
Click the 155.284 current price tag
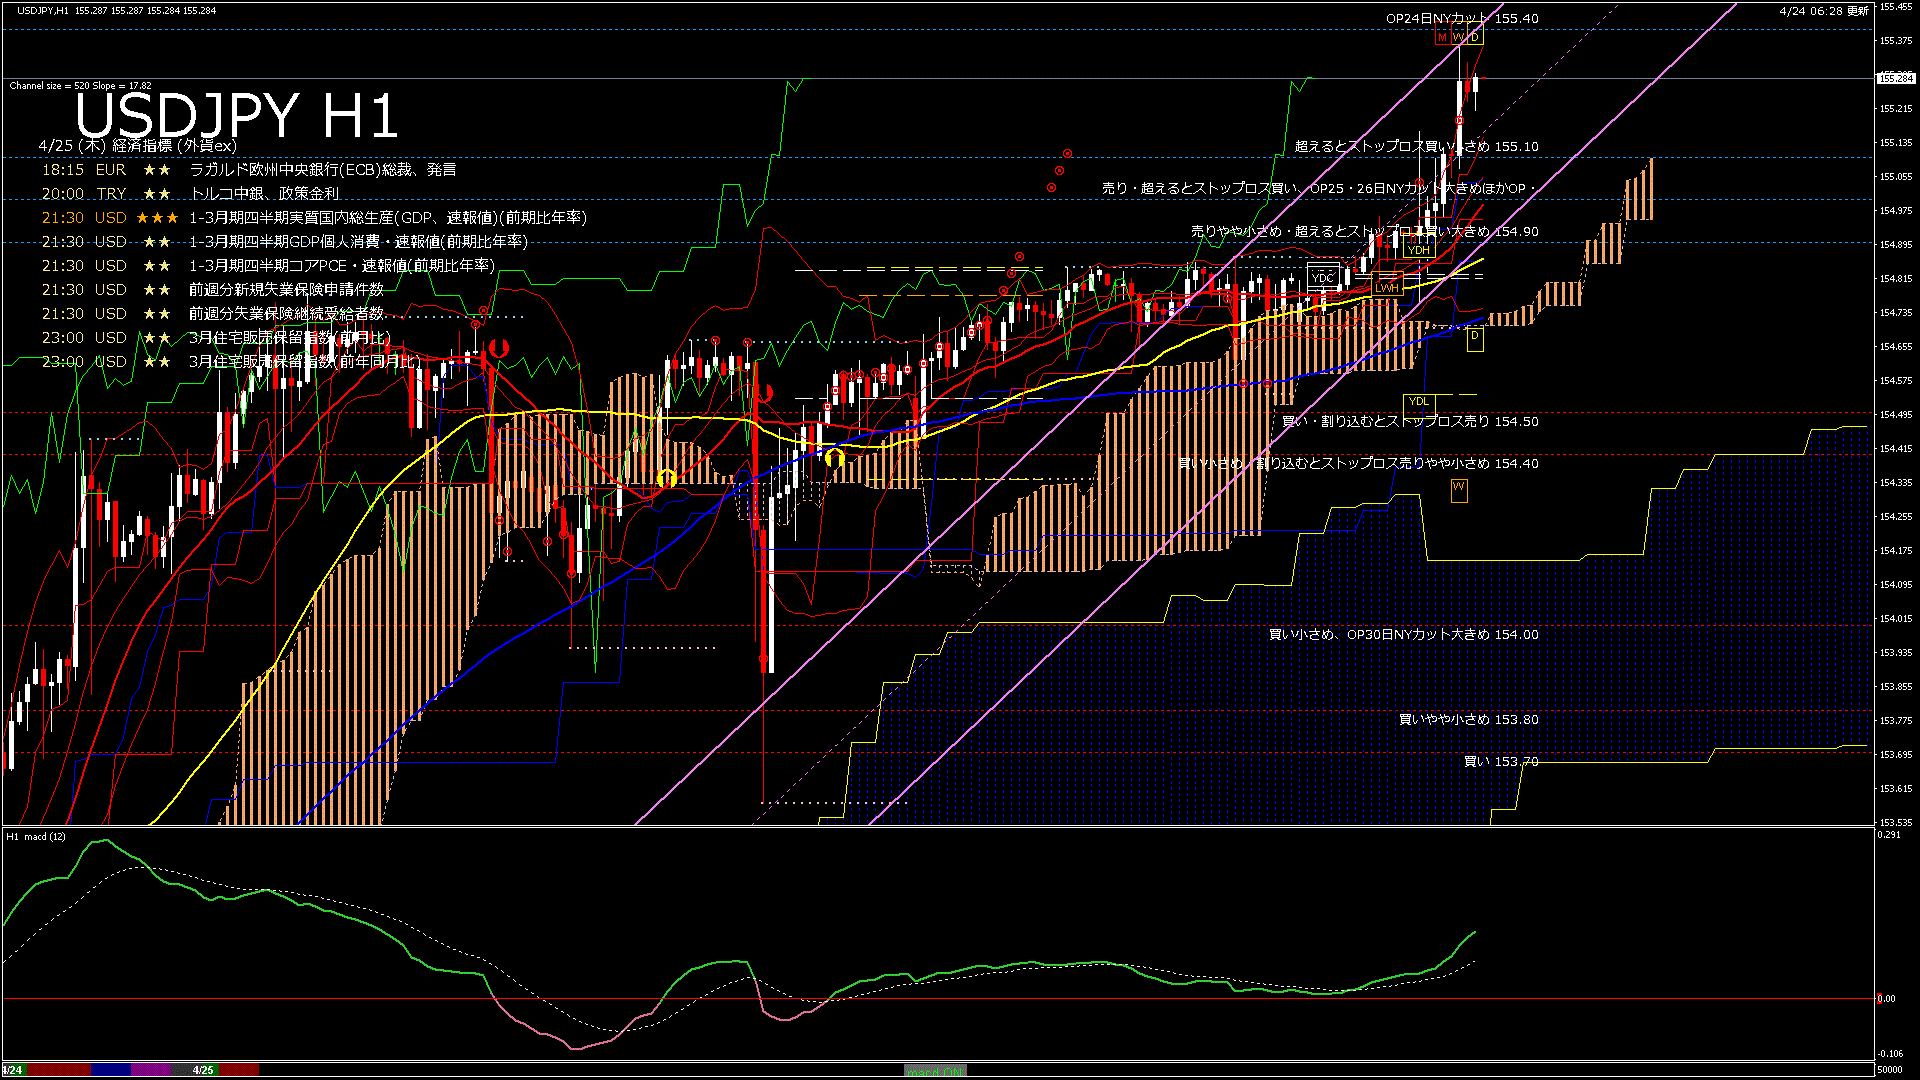click(x=1895, y=78)
